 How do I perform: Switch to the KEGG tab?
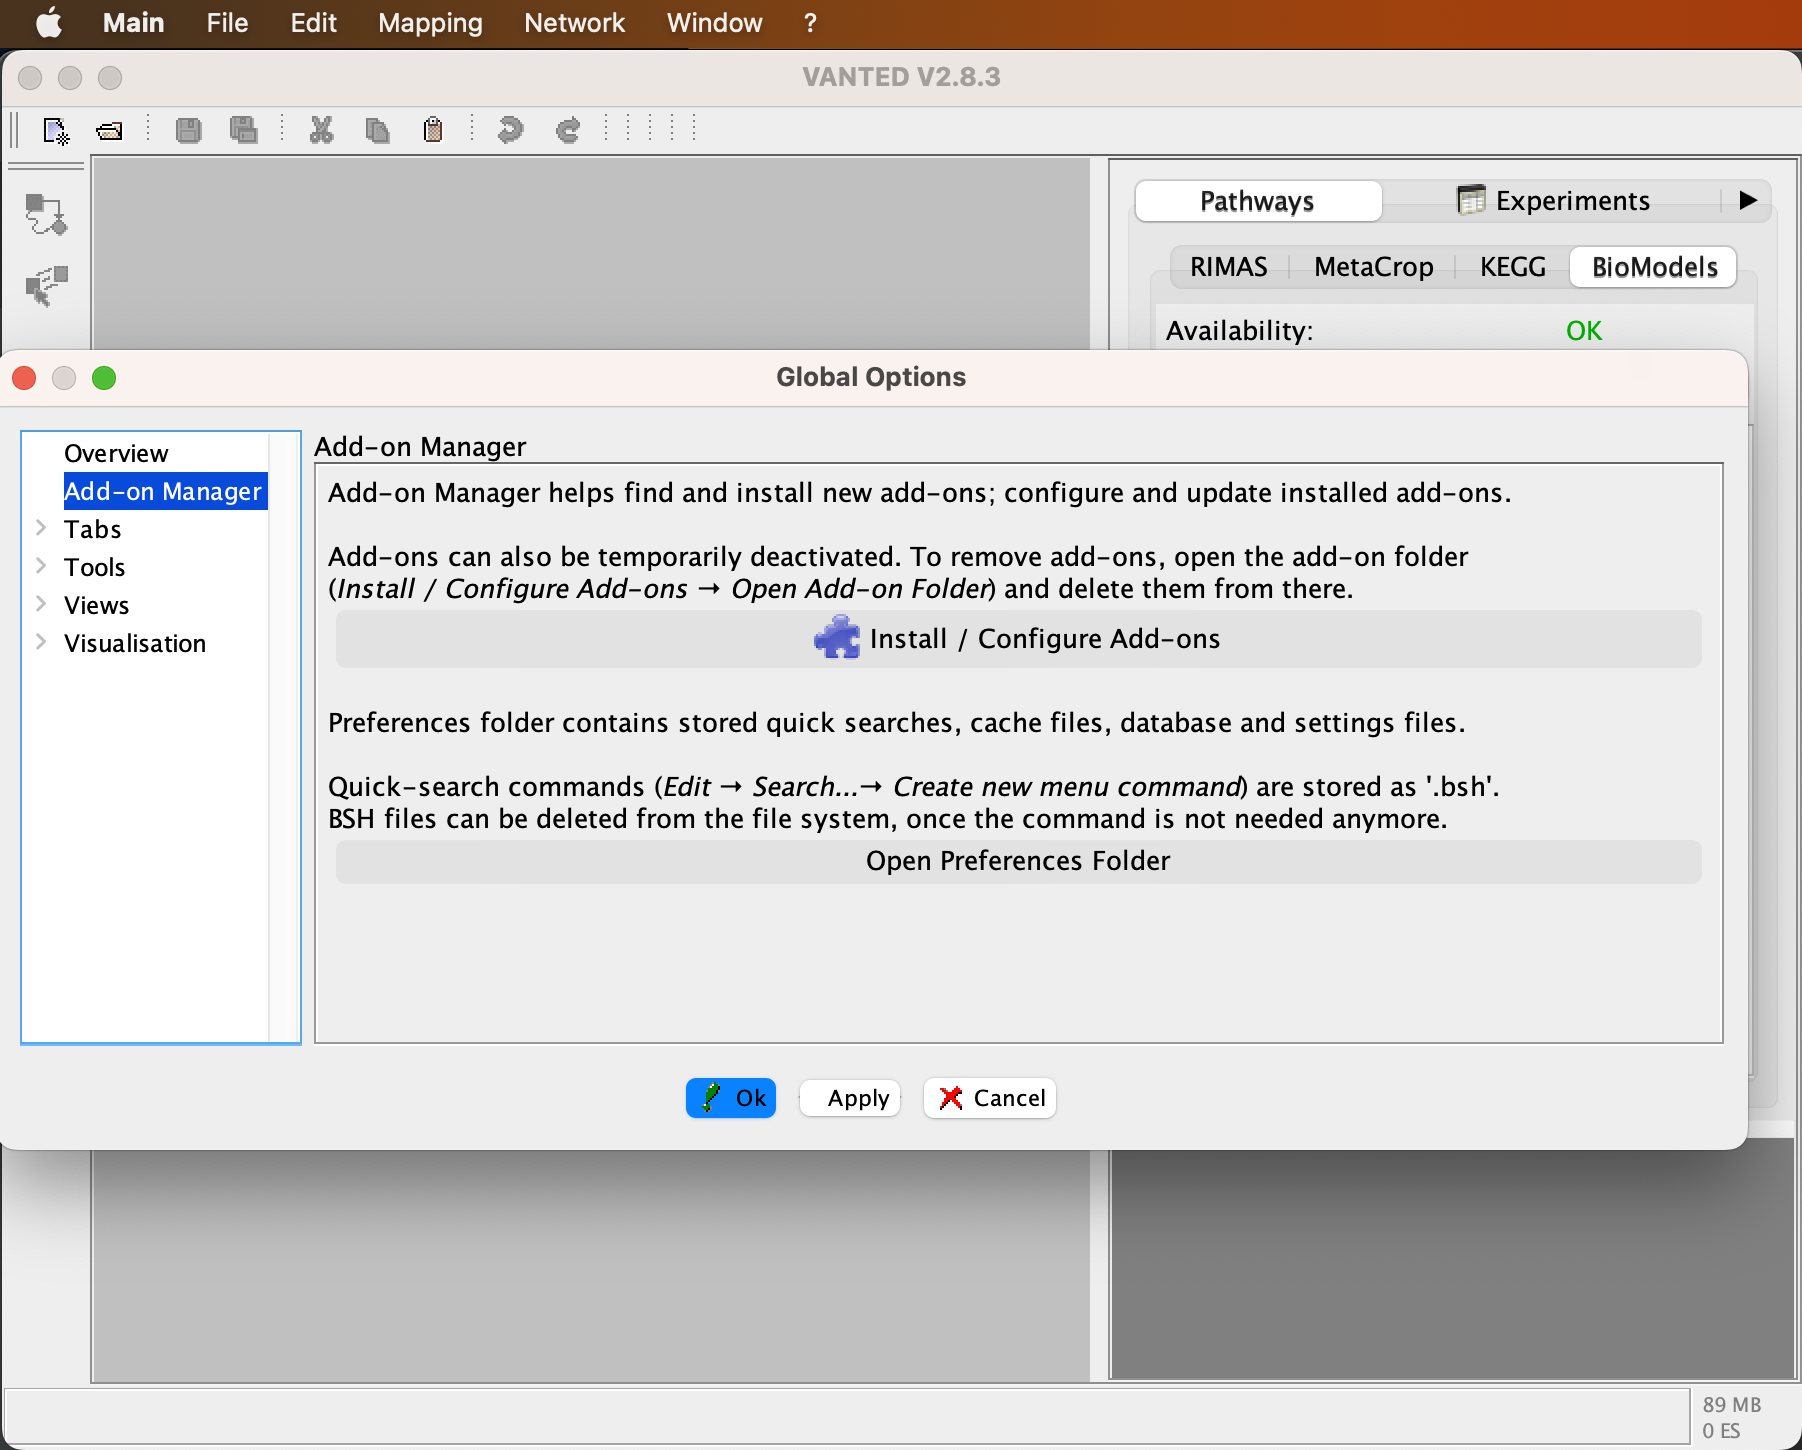tap(1512, 267)
